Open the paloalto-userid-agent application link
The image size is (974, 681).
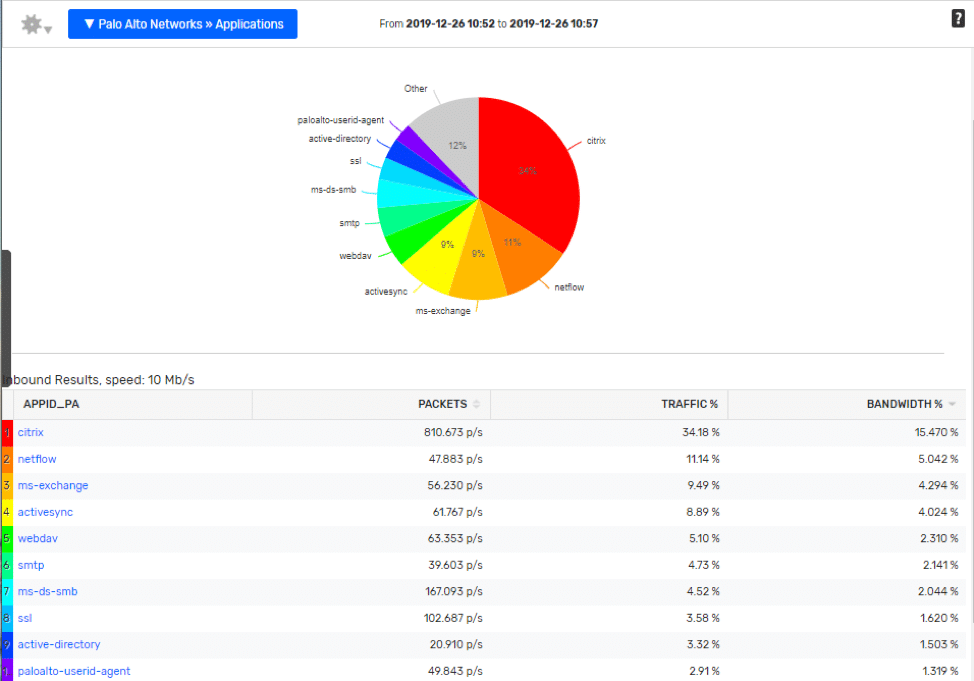73,671
